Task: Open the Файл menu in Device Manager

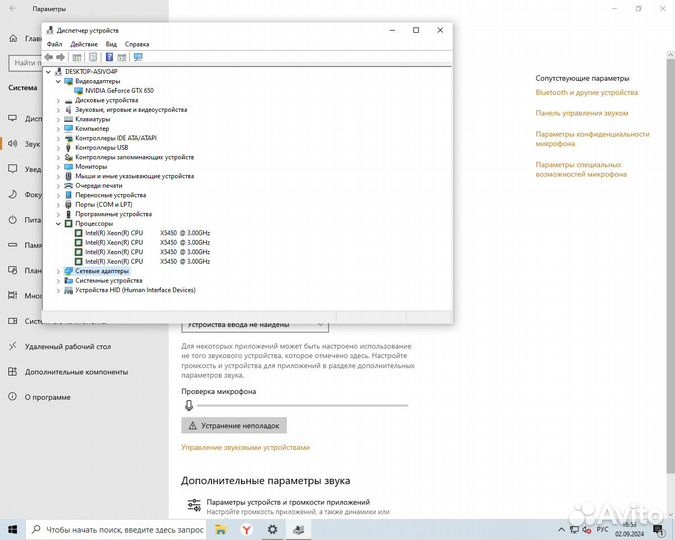Action: (55, 44)
